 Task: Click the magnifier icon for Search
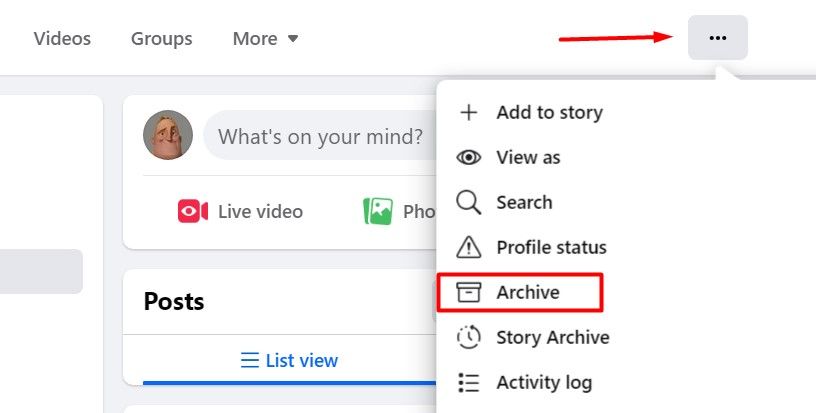(x=468, y=202)
